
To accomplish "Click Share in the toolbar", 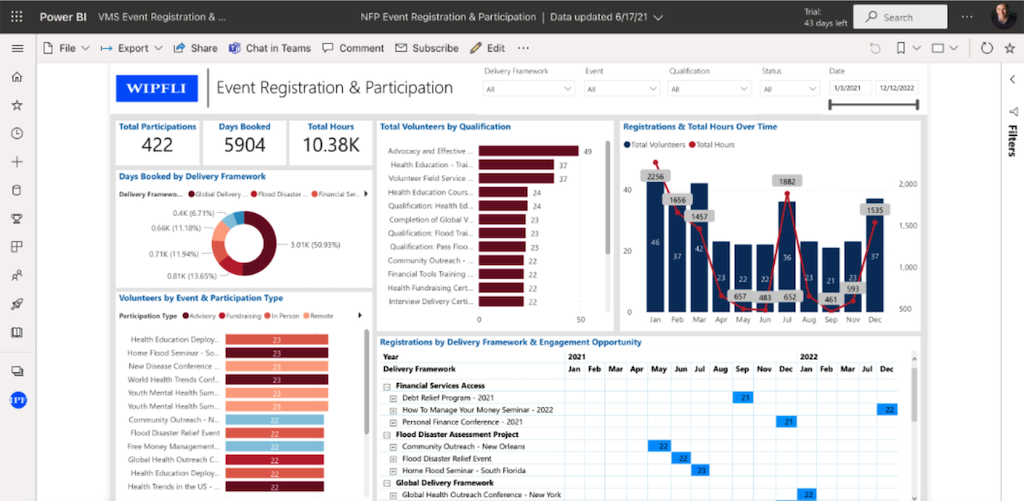I will click(x=195, y=48).
